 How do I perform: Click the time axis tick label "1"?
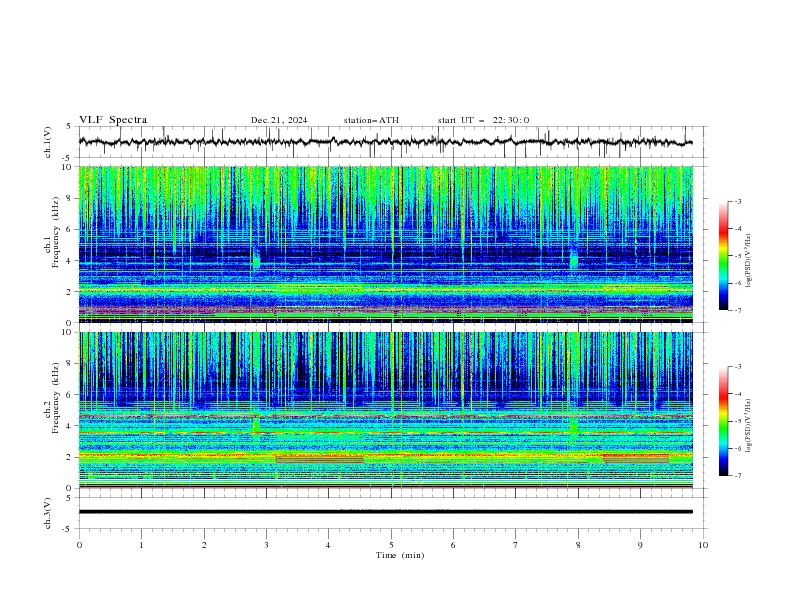click(x=141, y=545)
